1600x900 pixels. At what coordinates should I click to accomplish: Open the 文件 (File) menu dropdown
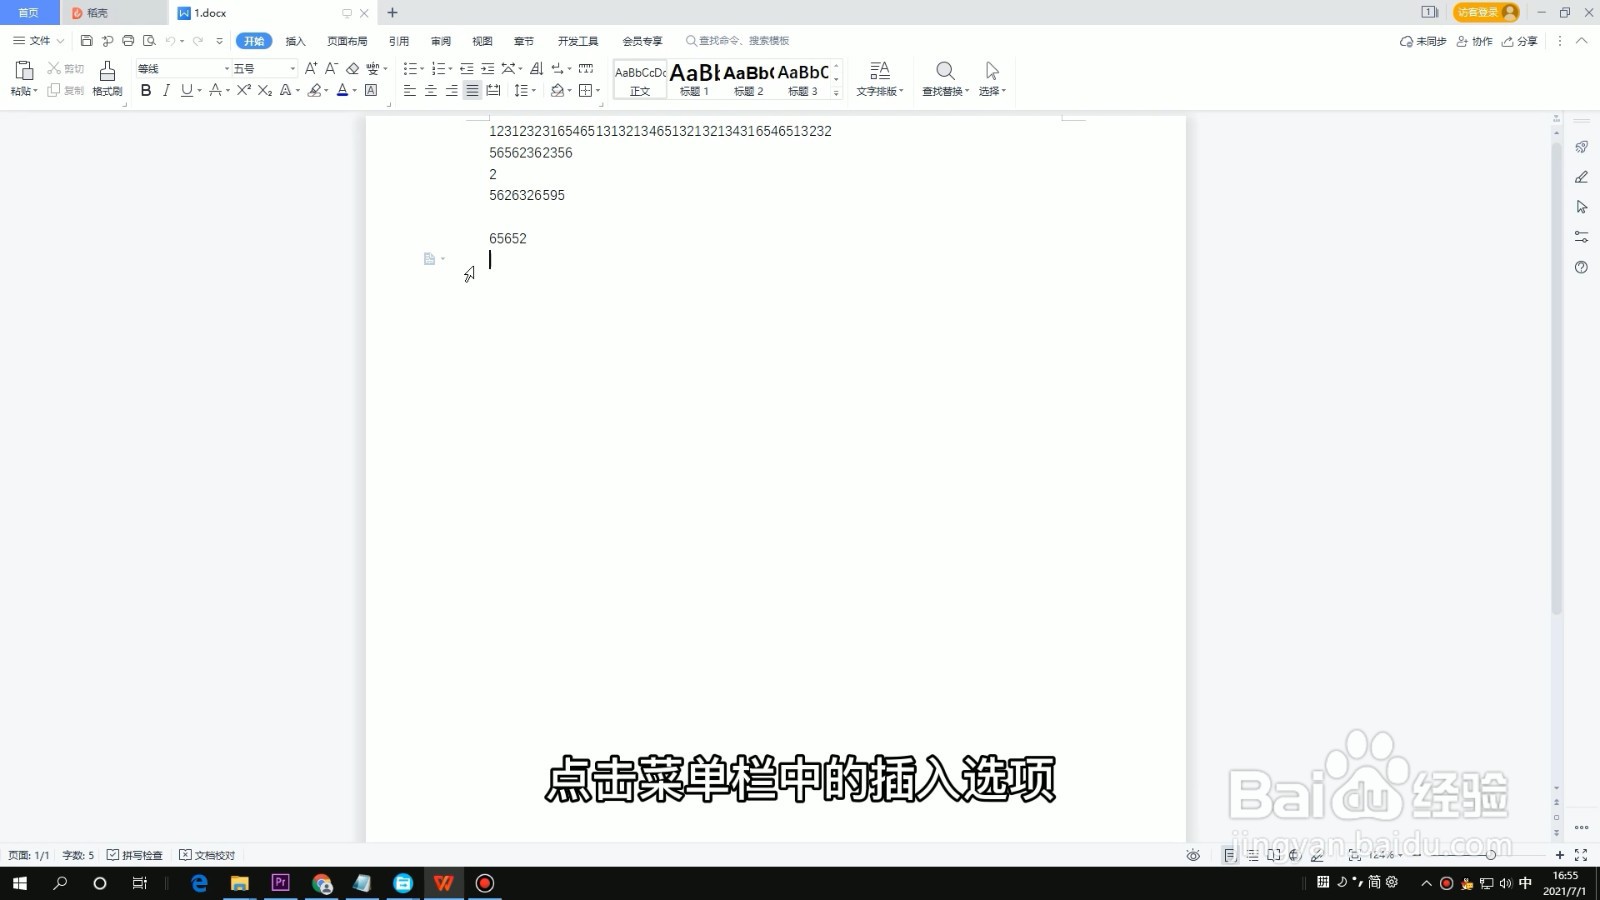pyautogui.click(x=39, y=41)
